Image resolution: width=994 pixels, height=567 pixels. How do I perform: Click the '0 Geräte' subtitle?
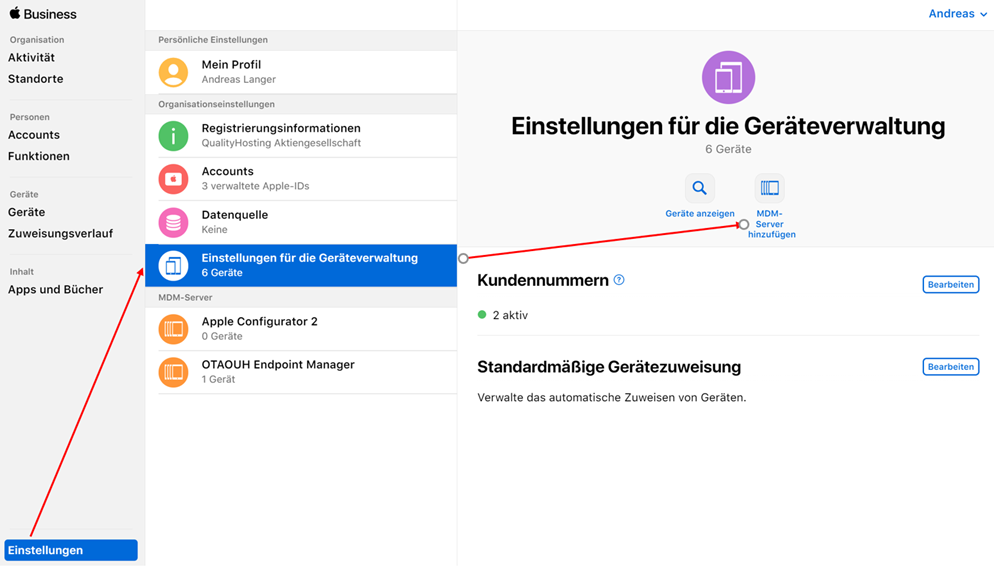click(x=222, y=336)
